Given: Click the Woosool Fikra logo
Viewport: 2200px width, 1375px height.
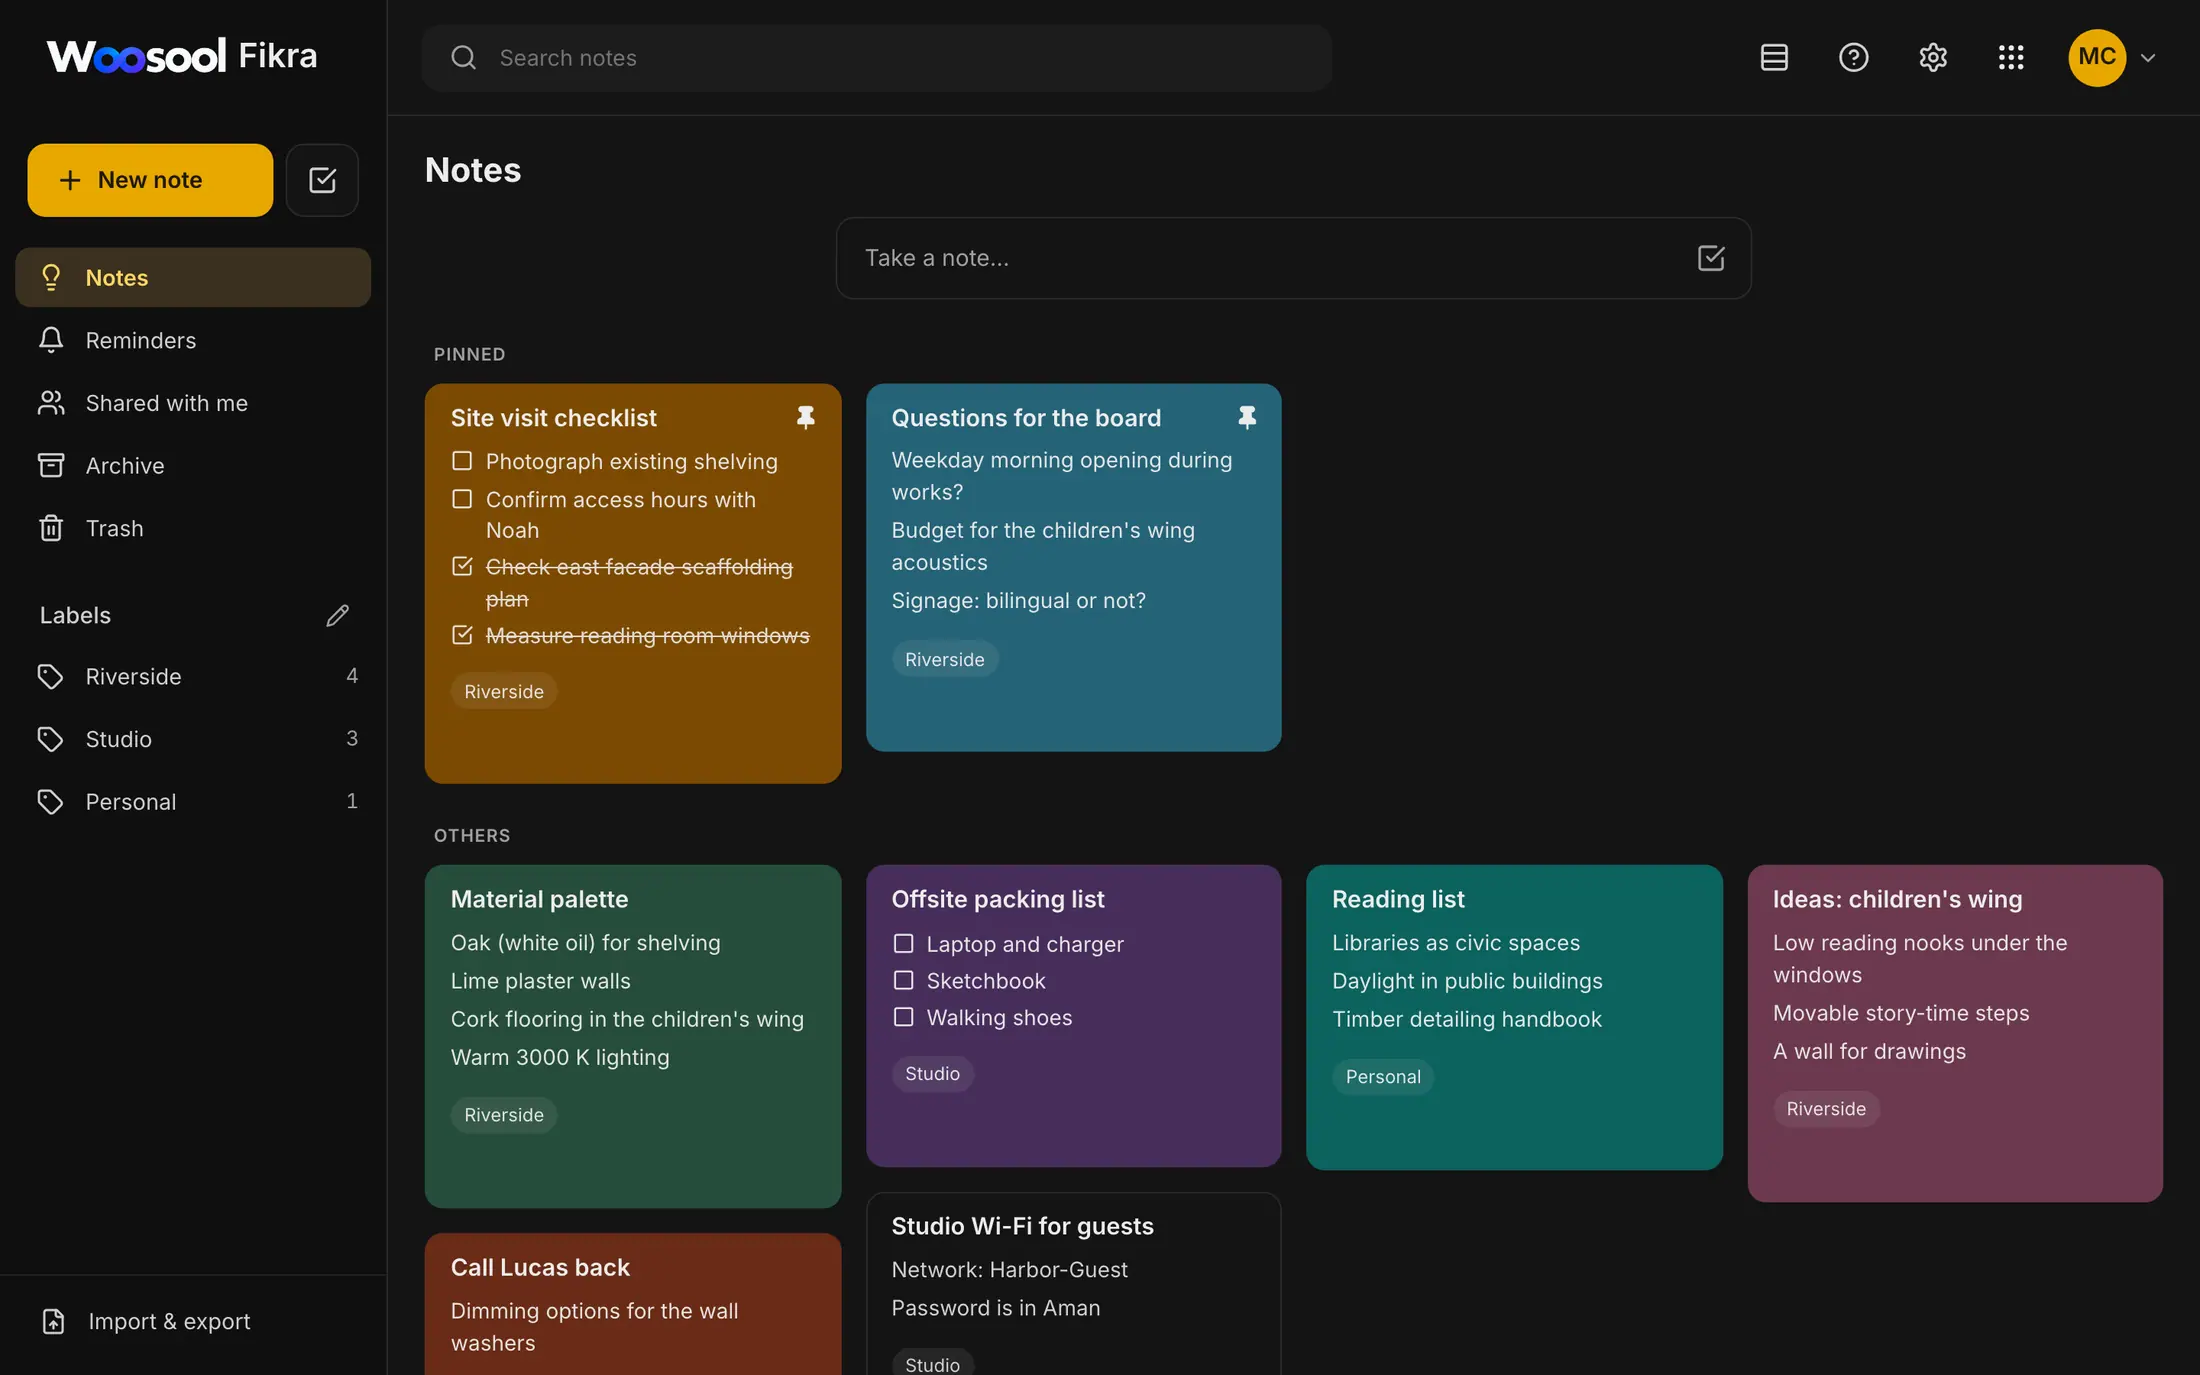Looking at the screenshot, I should [182, 56].
